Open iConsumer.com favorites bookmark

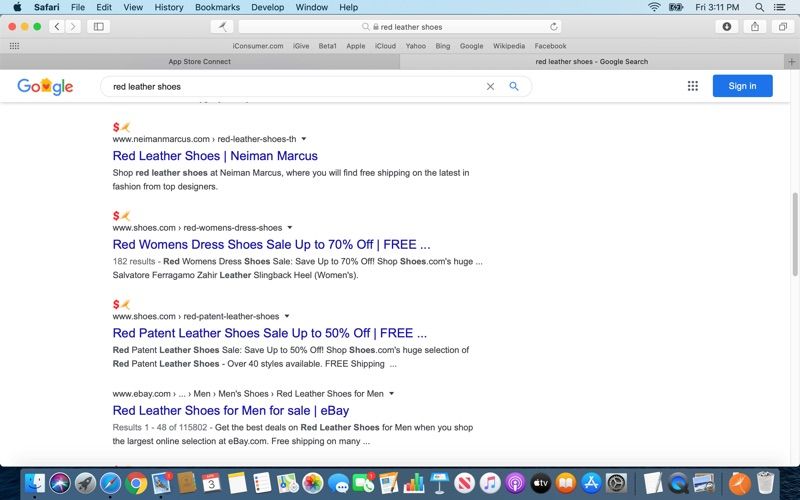click(x=258, y=46)
